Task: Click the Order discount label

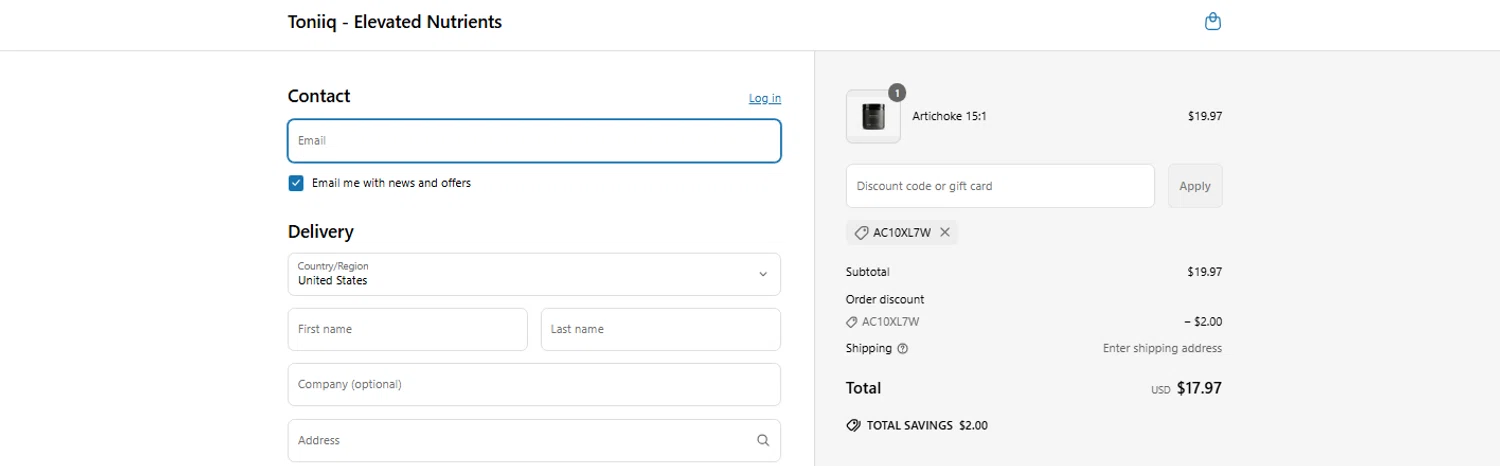Action: (x=885, y=299)
